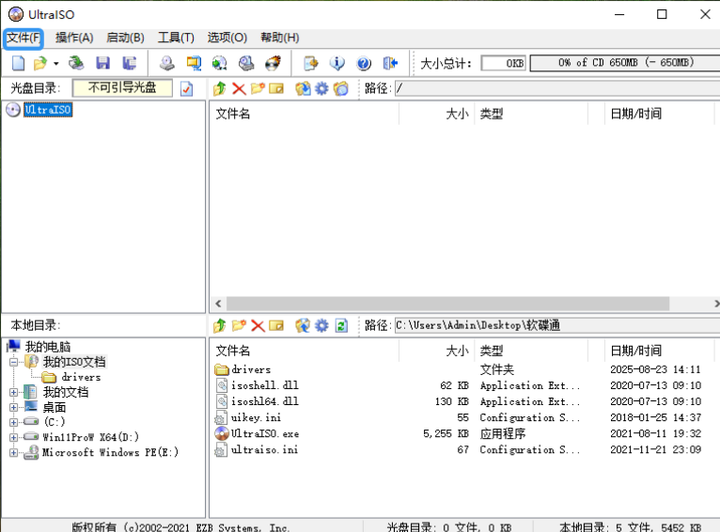
Task: Click the 0% of CD 650MB capacity bar
Action: (625, 63)
